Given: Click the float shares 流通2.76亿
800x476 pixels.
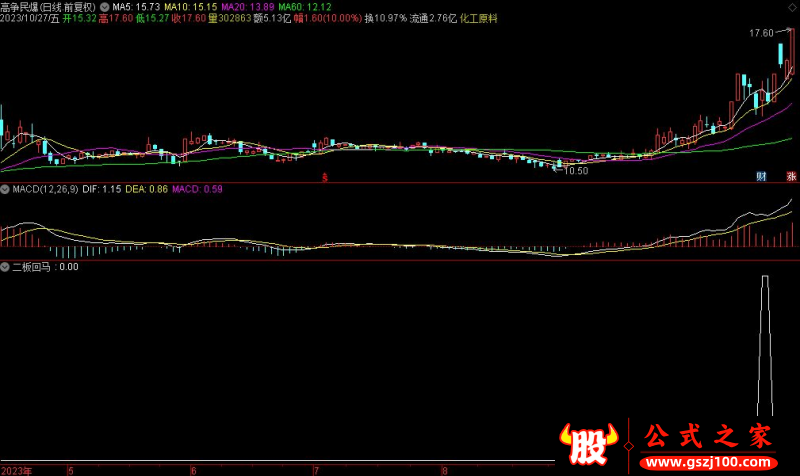Looking at the screenshot, I should [434, 18].
